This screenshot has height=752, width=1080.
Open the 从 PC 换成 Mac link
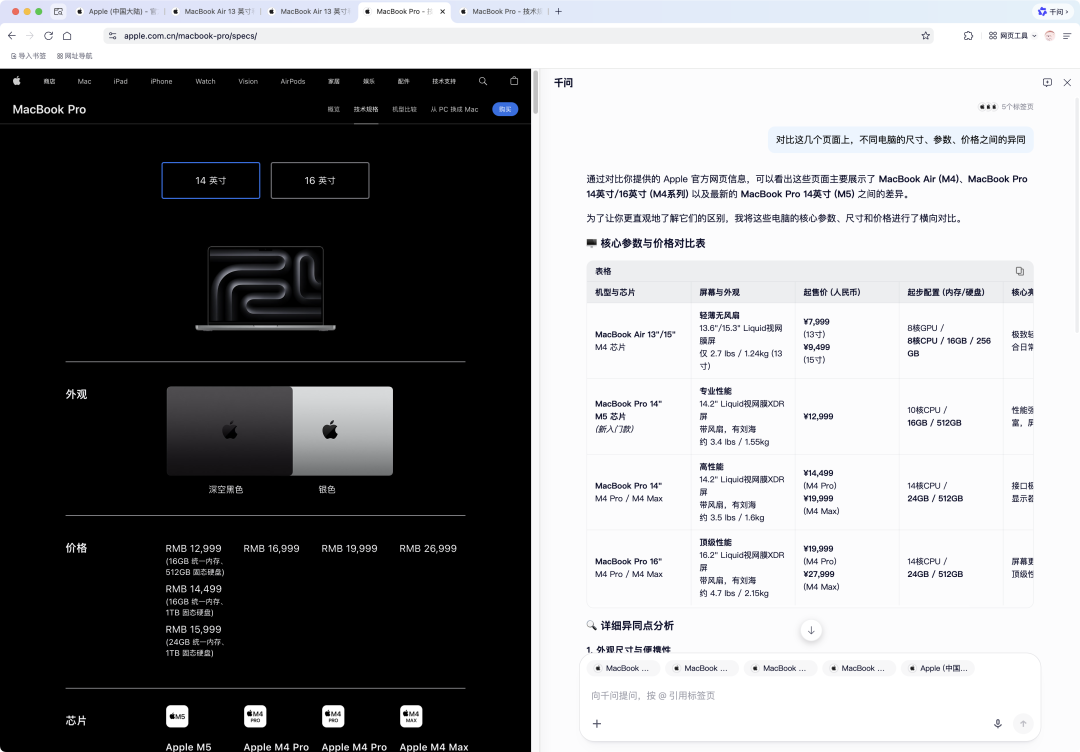pos(455,109)
